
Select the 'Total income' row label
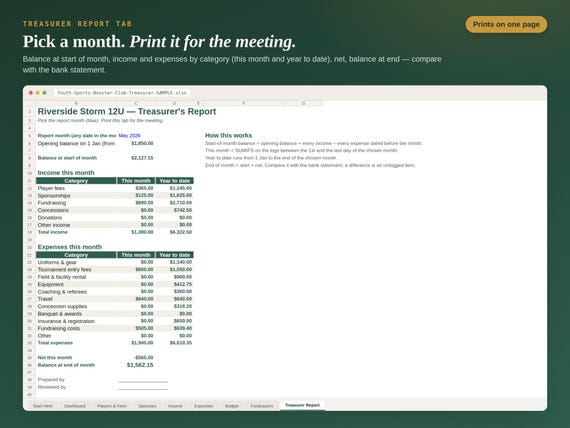tap(53, 232)
